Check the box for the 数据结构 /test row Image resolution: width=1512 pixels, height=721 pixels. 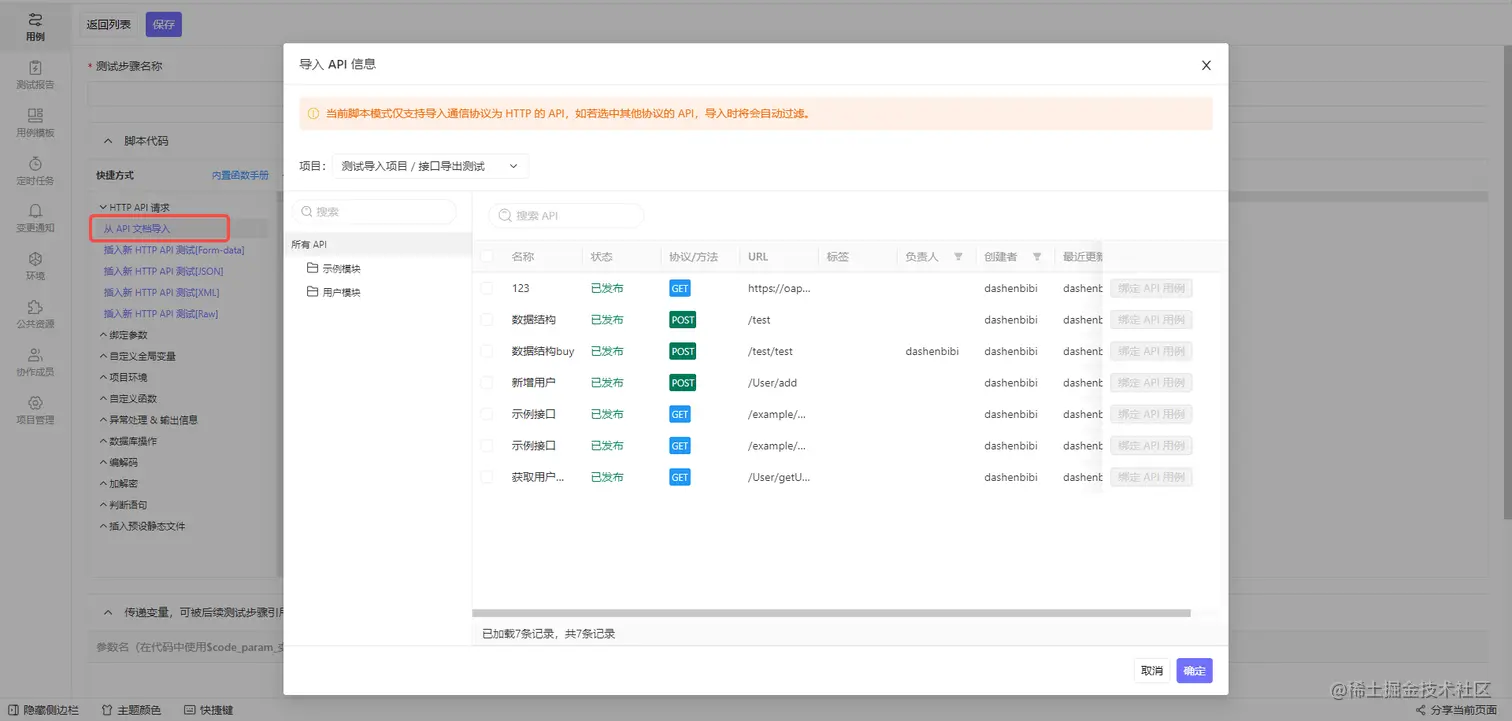tap(487, 320)
